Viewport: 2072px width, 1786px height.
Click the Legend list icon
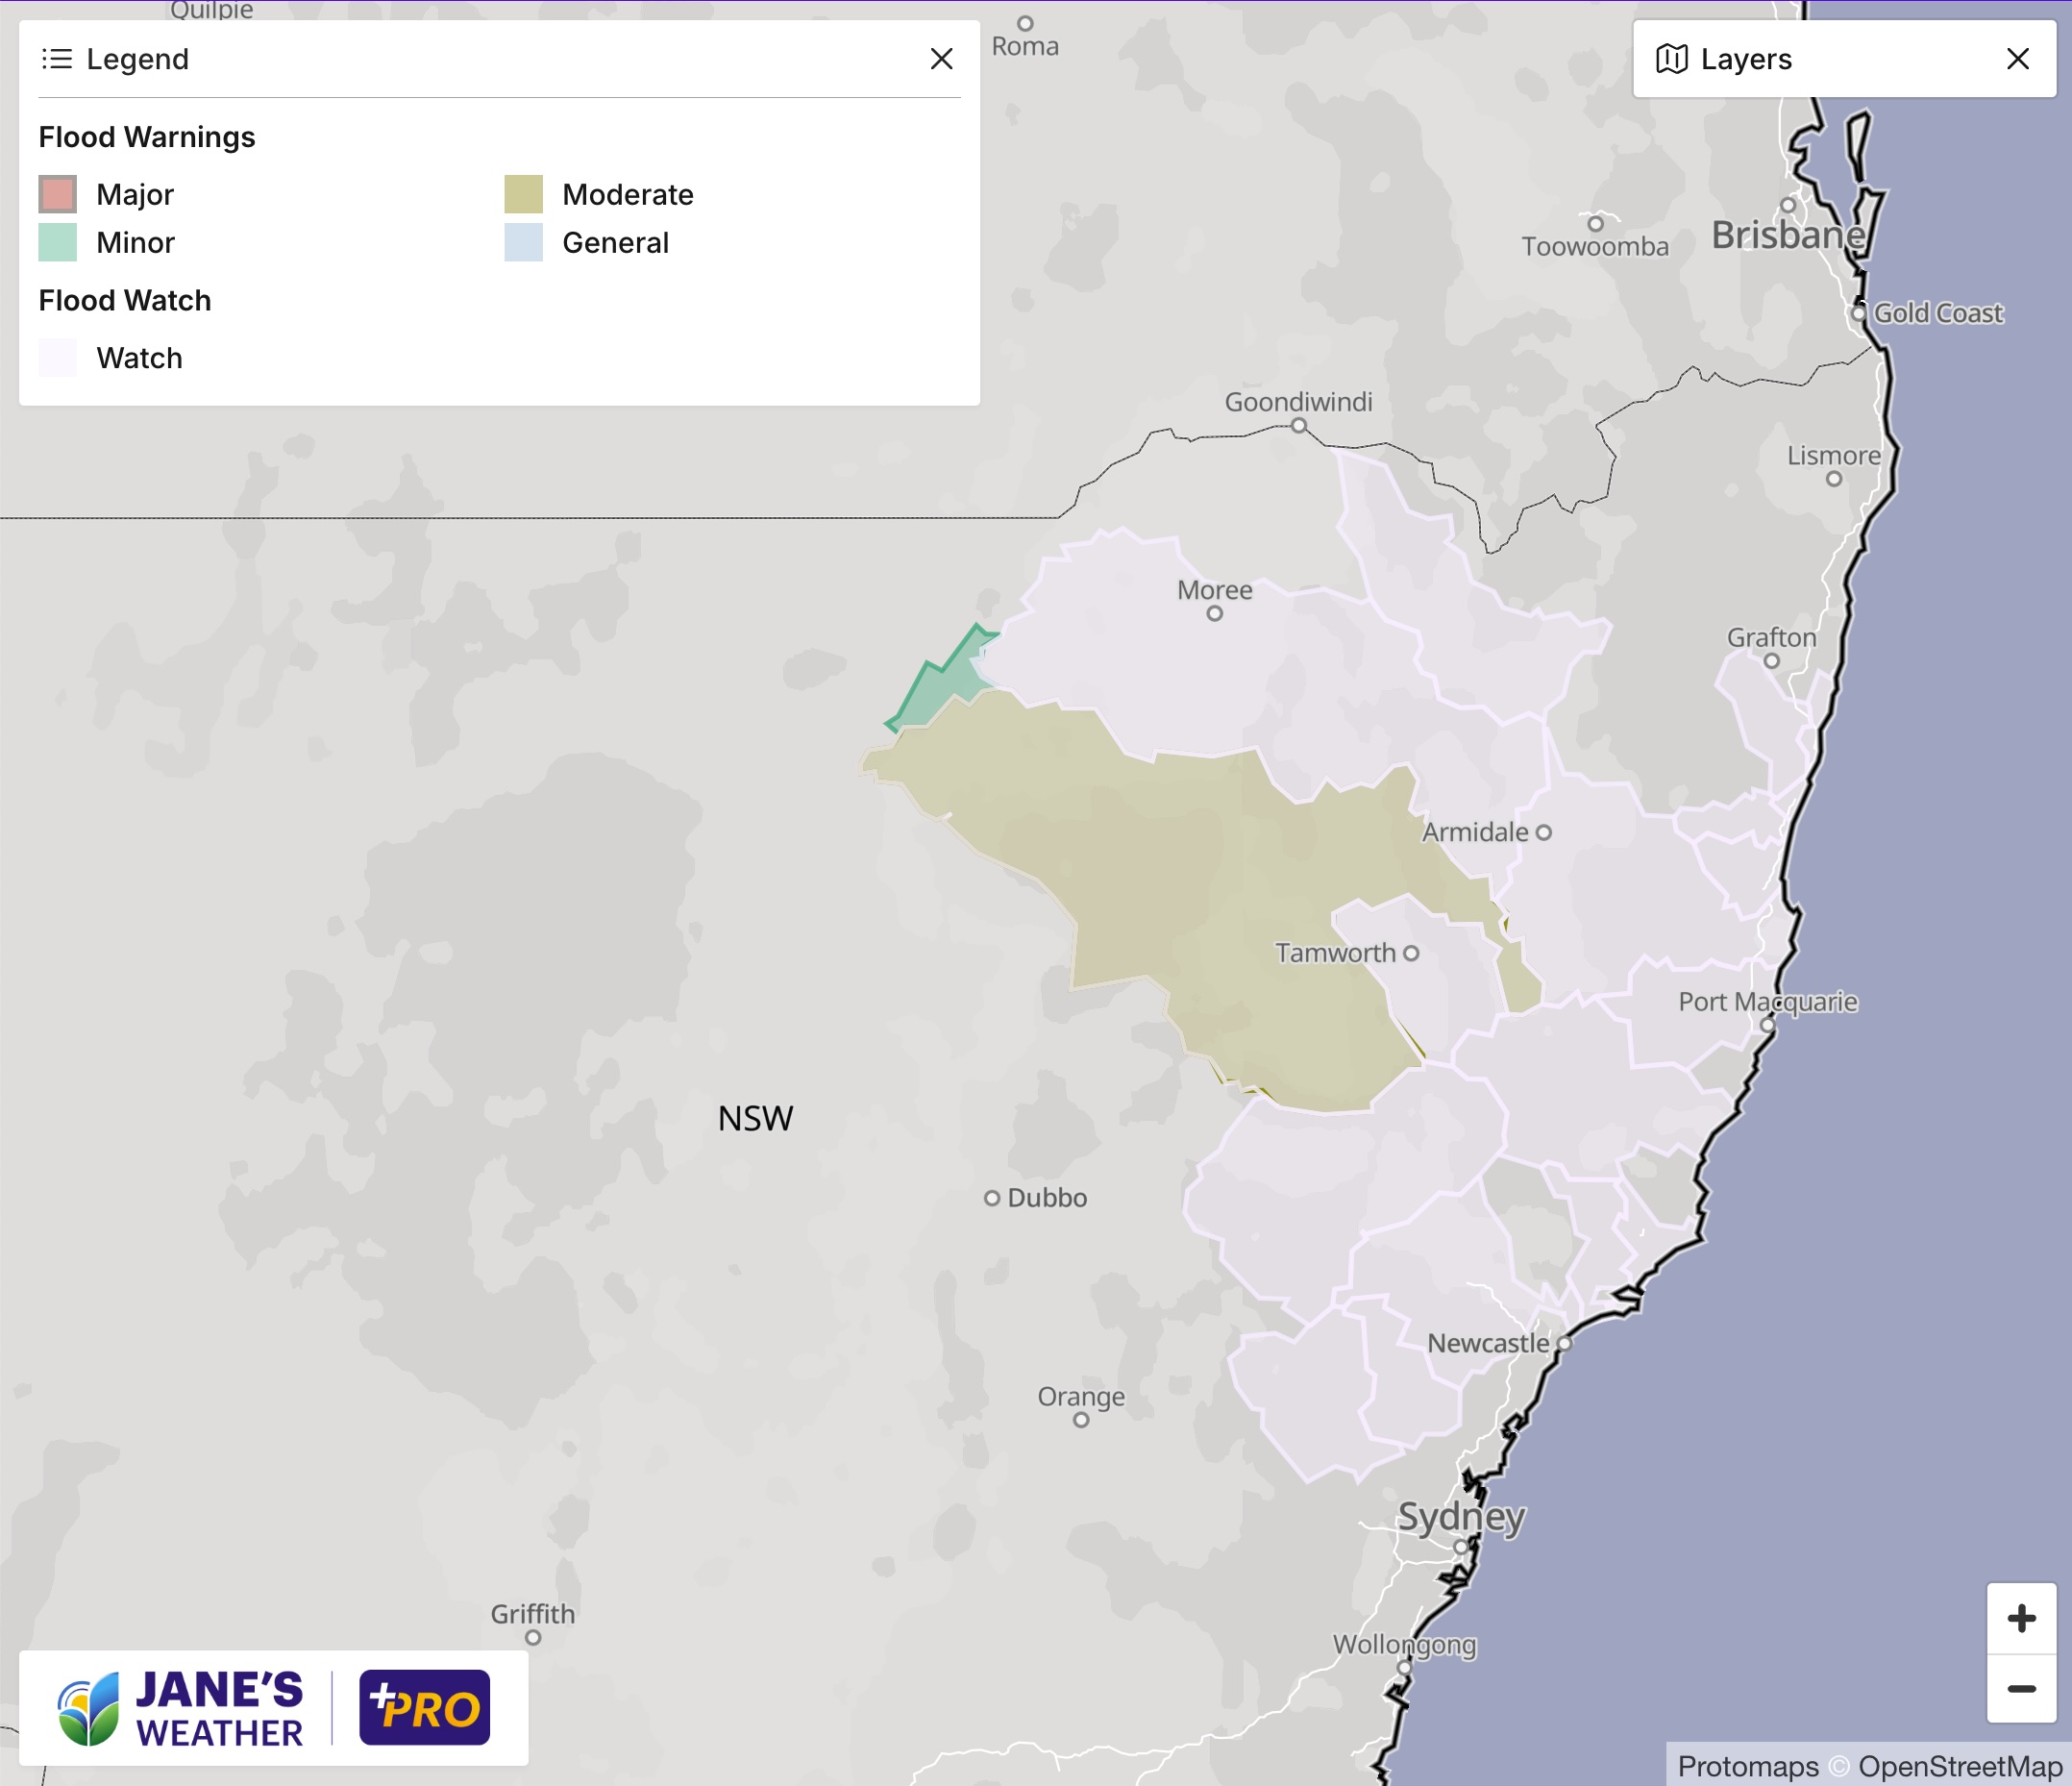pyautogui.click(x=57, y=59)
